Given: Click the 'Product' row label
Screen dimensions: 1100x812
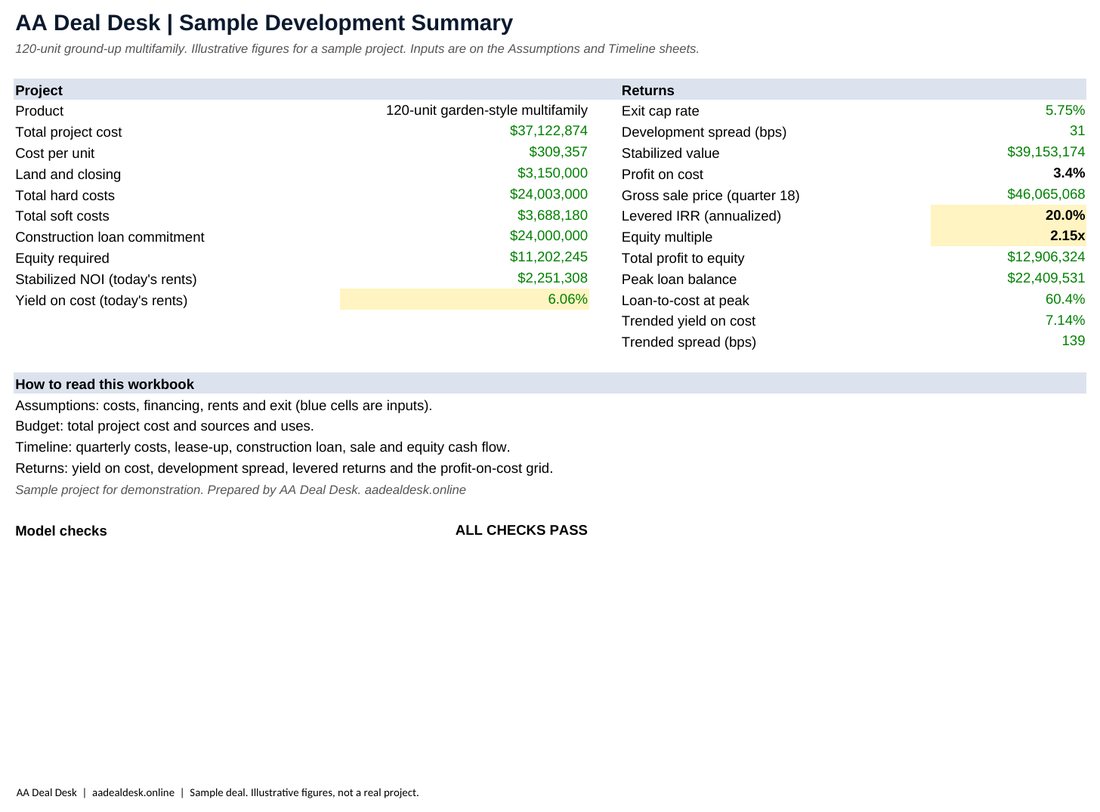Looking at the screenshot, I should coord(39,111).
